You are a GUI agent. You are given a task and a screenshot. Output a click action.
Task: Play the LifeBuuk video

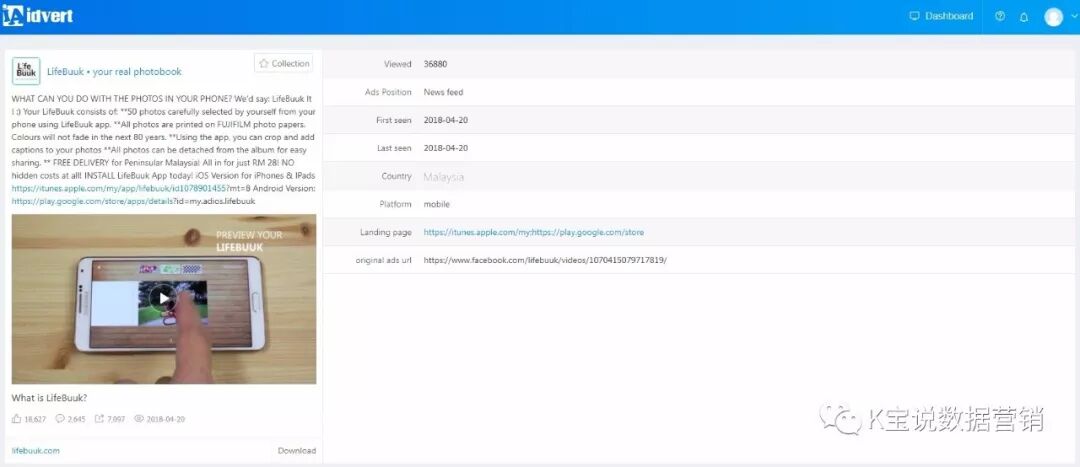[x=163, y=298]
